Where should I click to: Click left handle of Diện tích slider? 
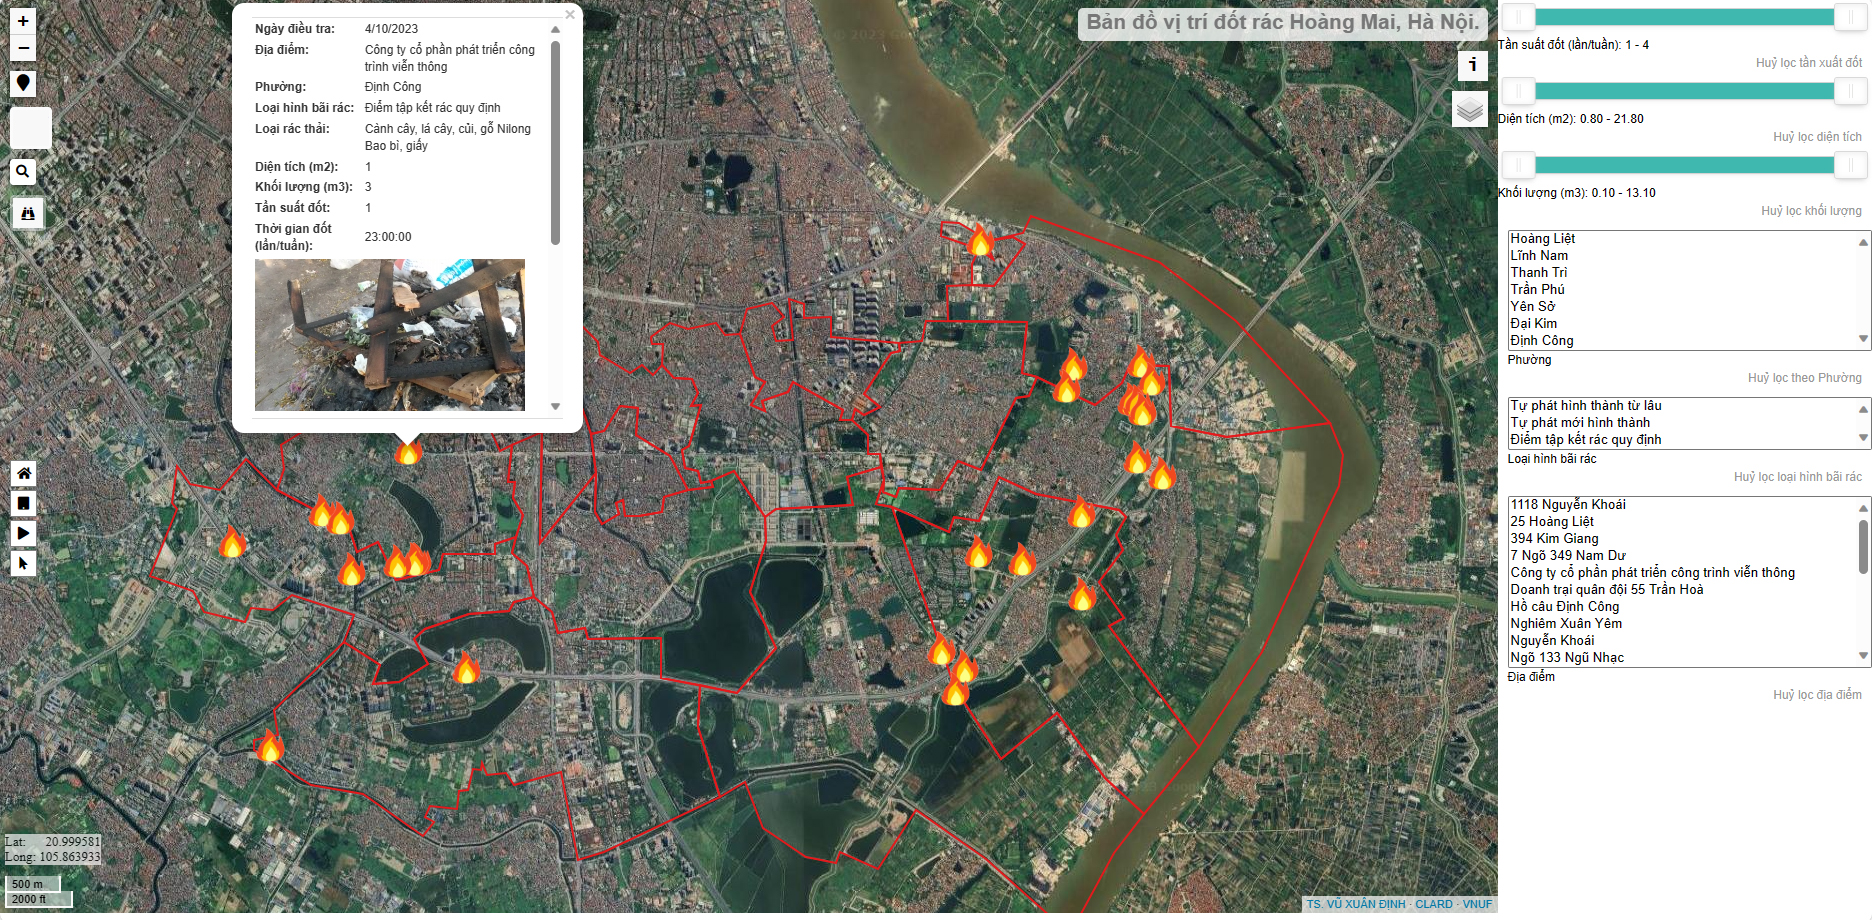[1518, 91]
